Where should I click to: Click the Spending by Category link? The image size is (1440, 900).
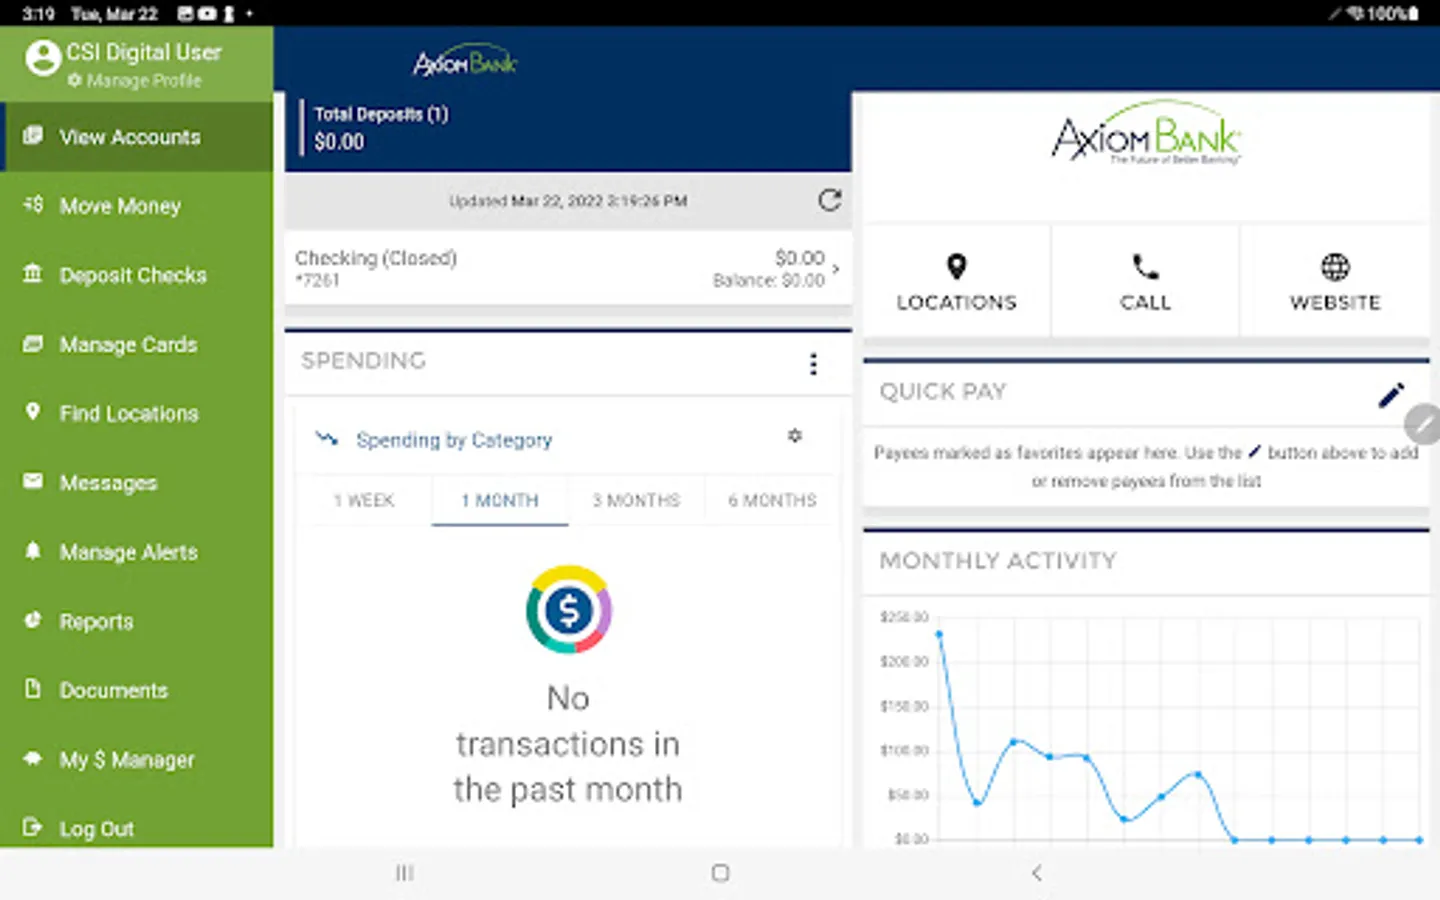[x=454, y=440]
